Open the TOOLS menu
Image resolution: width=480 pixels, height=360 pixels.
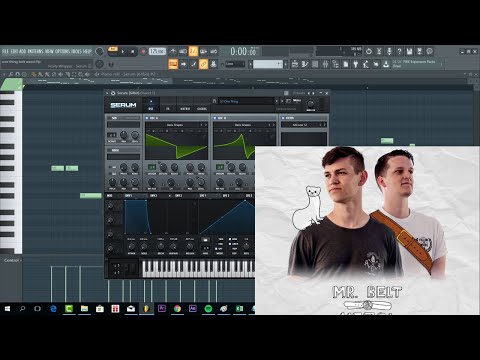coord(76,51)
